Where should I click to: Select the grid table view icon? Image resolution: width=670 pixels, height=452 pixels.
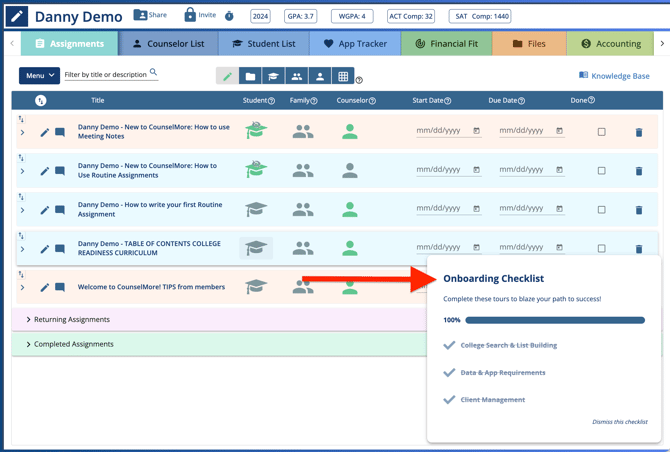pyautogui.click(x=343, y=77)
